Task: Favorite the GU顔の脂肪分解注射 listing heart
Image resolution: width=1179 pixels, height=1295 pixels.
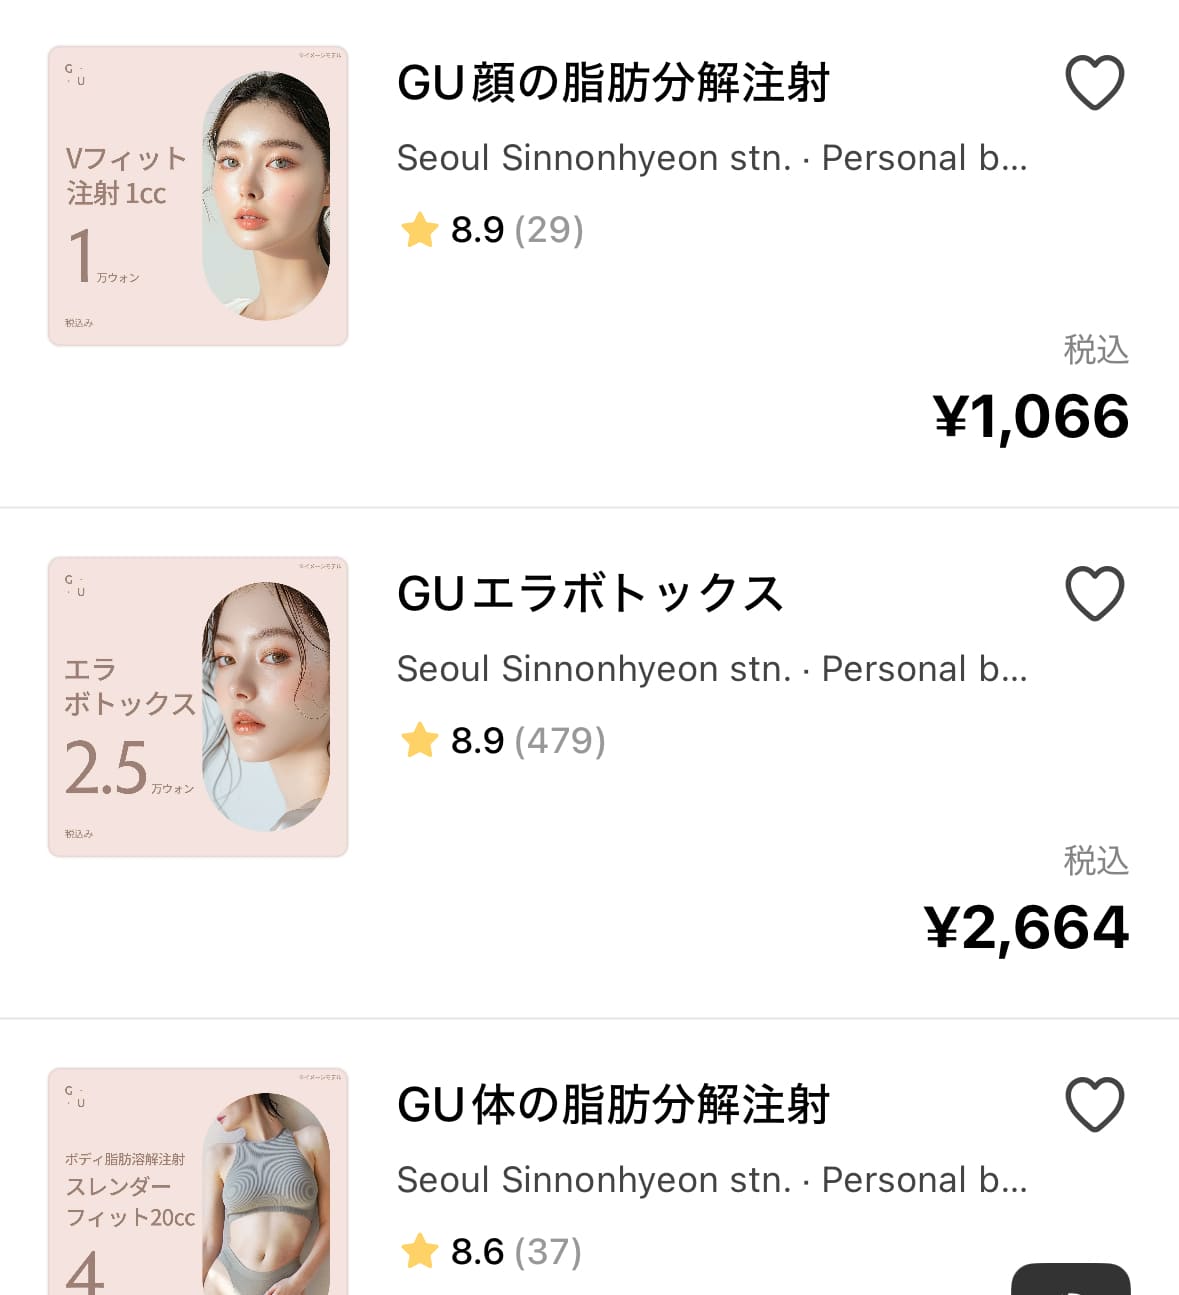Action: click(1095, 82)
